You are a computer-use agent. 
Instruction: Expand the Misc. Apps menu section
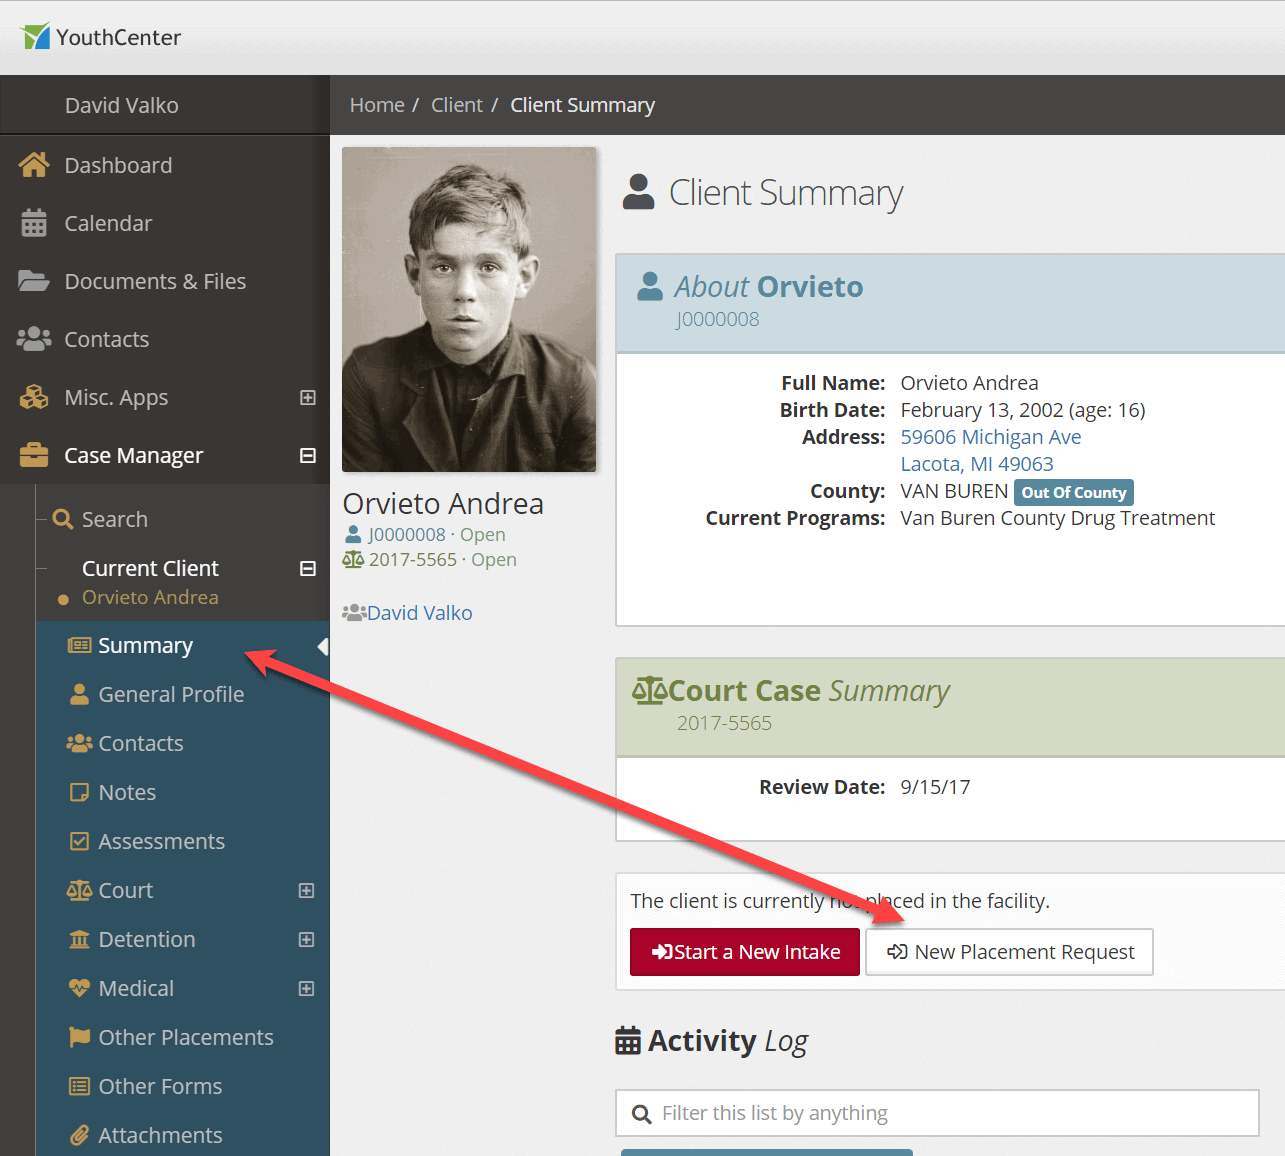click(x=308, y=397)
